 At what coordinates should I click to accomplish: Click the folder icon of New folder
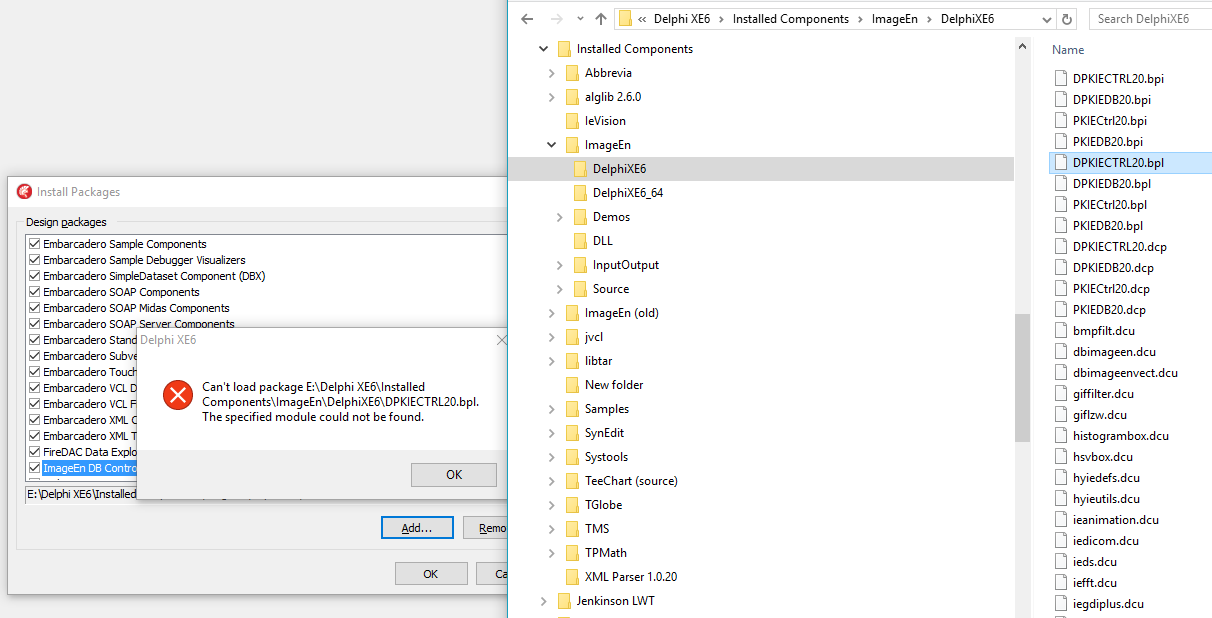572,385
